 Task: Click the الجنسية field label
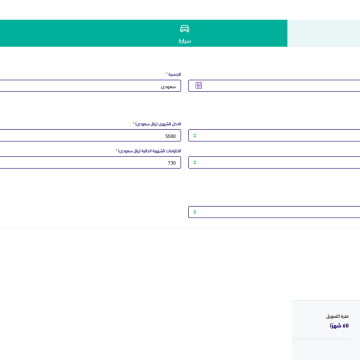[x=174, y=74]
